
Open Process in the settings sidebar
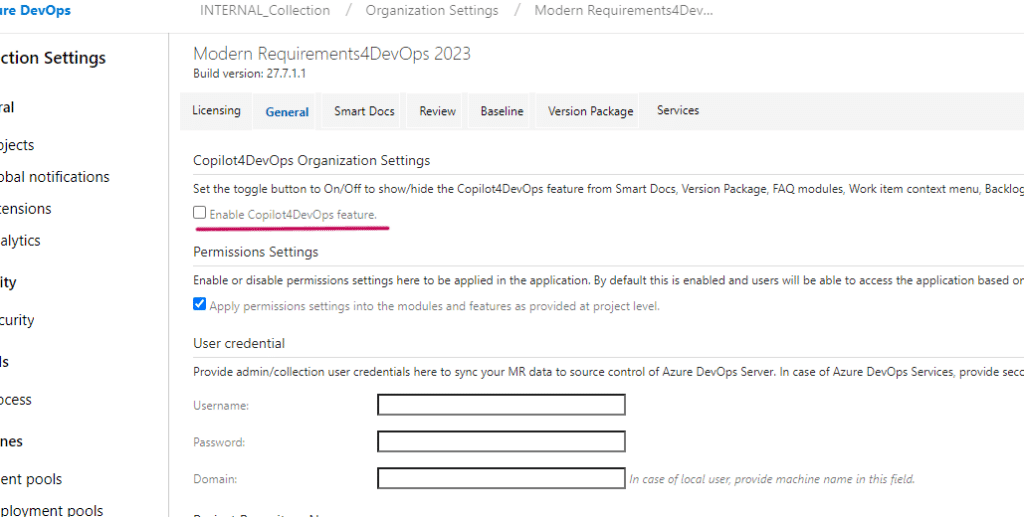pos(16,400)
